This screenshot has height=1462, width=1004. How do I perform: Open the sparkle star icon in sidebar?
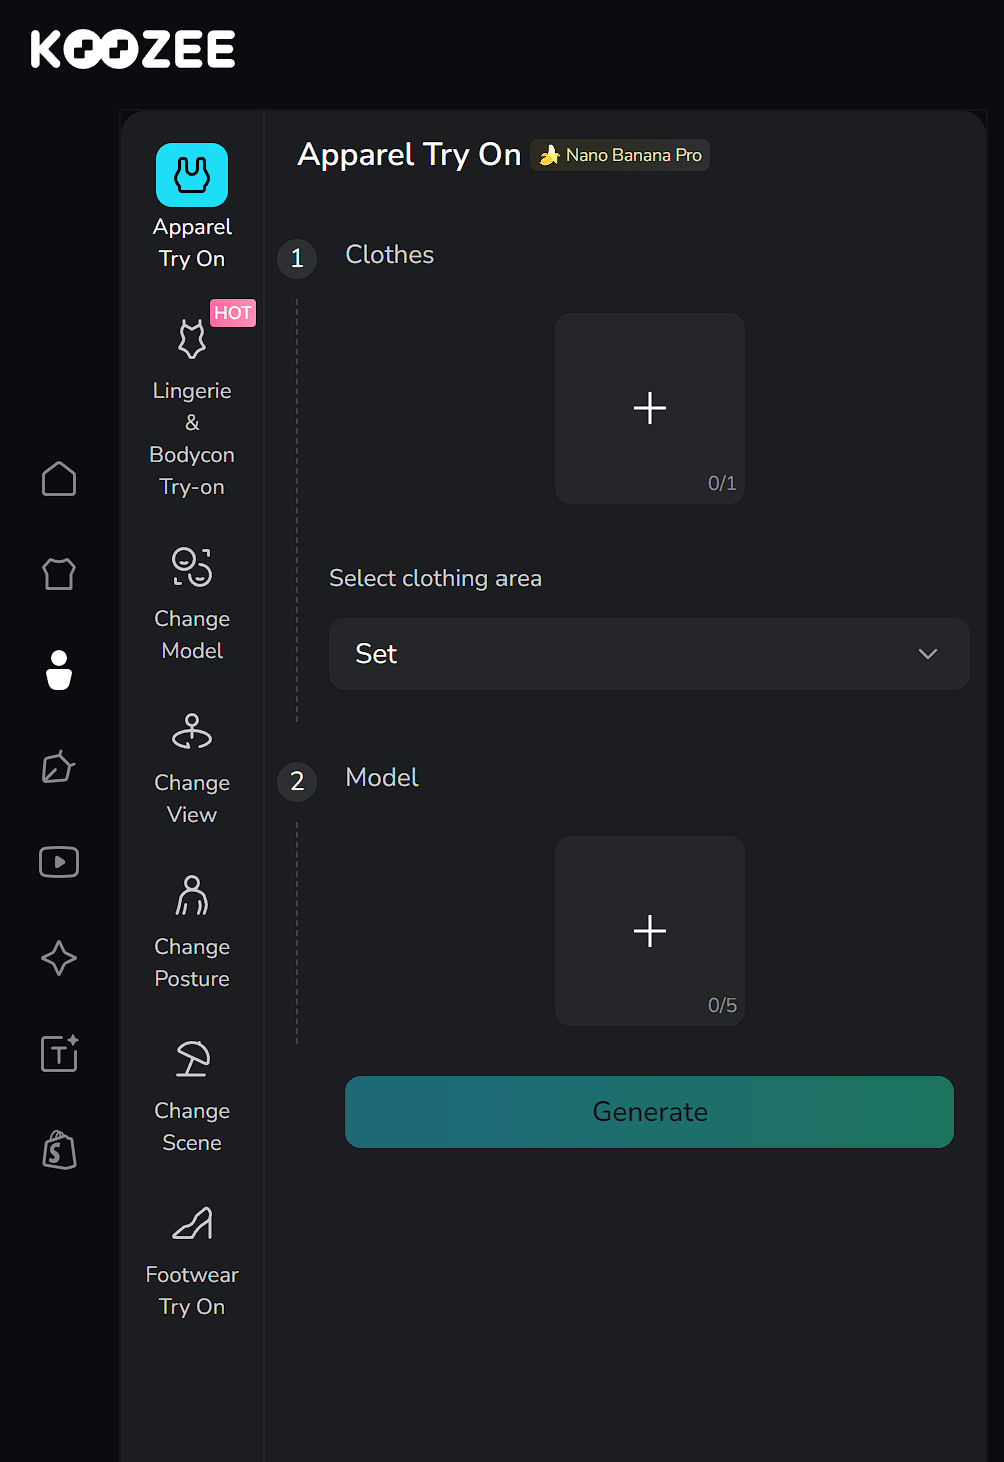pos(59,958)
